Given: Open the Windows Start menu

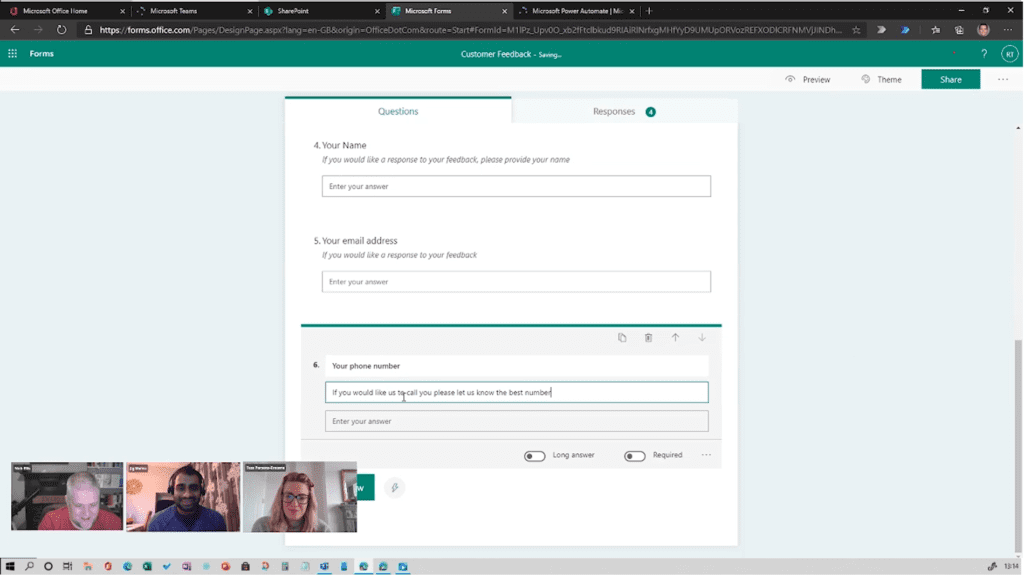Looking at the screenshot, I should click(x=10, y=567).
